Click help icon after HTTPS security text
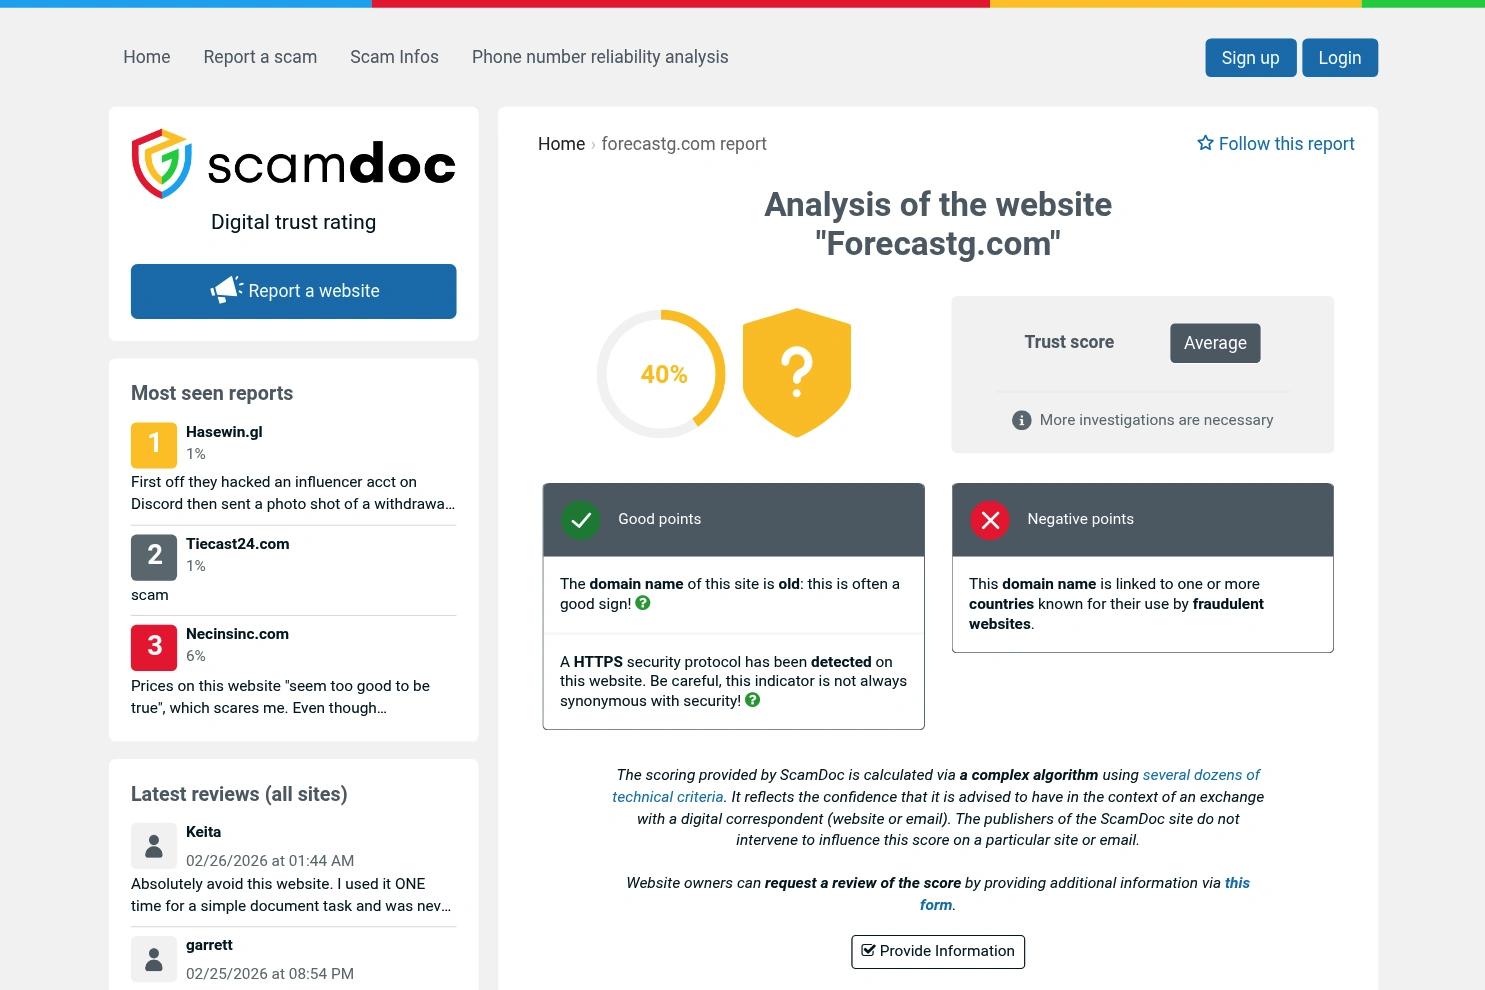The image size is (1485, 990). point(753,700)
